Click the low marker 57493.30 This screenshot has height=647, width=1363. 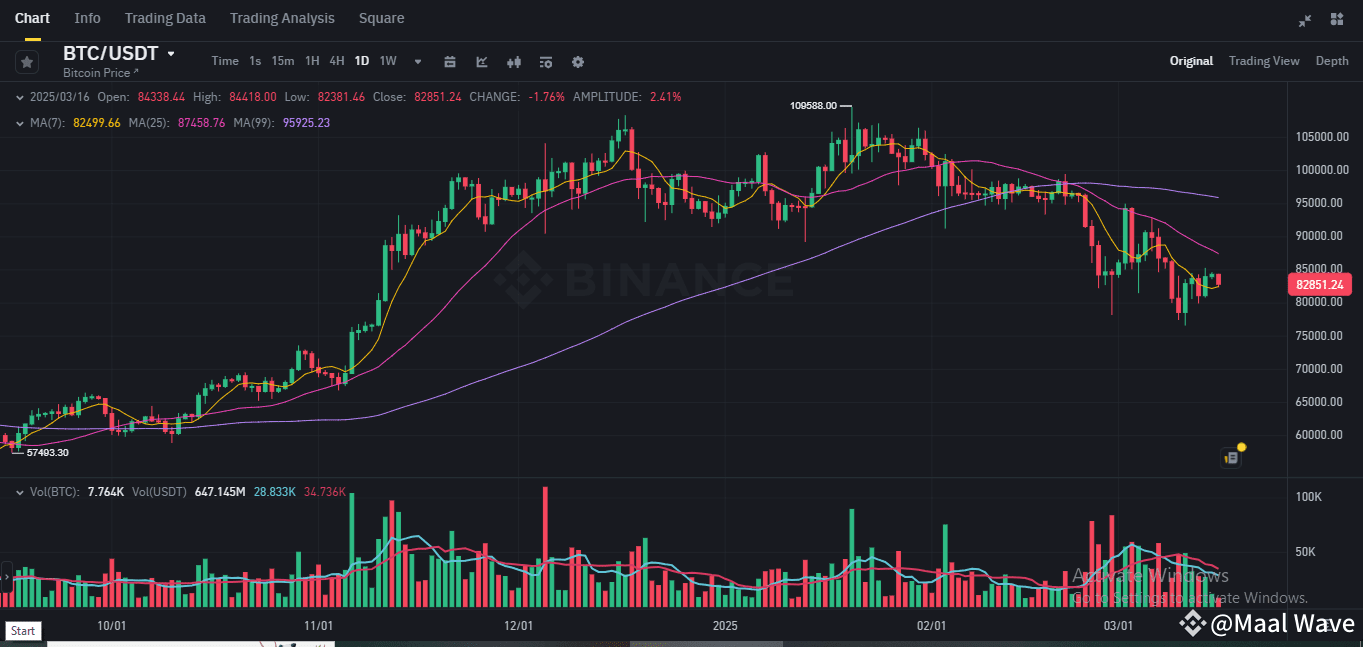pos(47,453)
